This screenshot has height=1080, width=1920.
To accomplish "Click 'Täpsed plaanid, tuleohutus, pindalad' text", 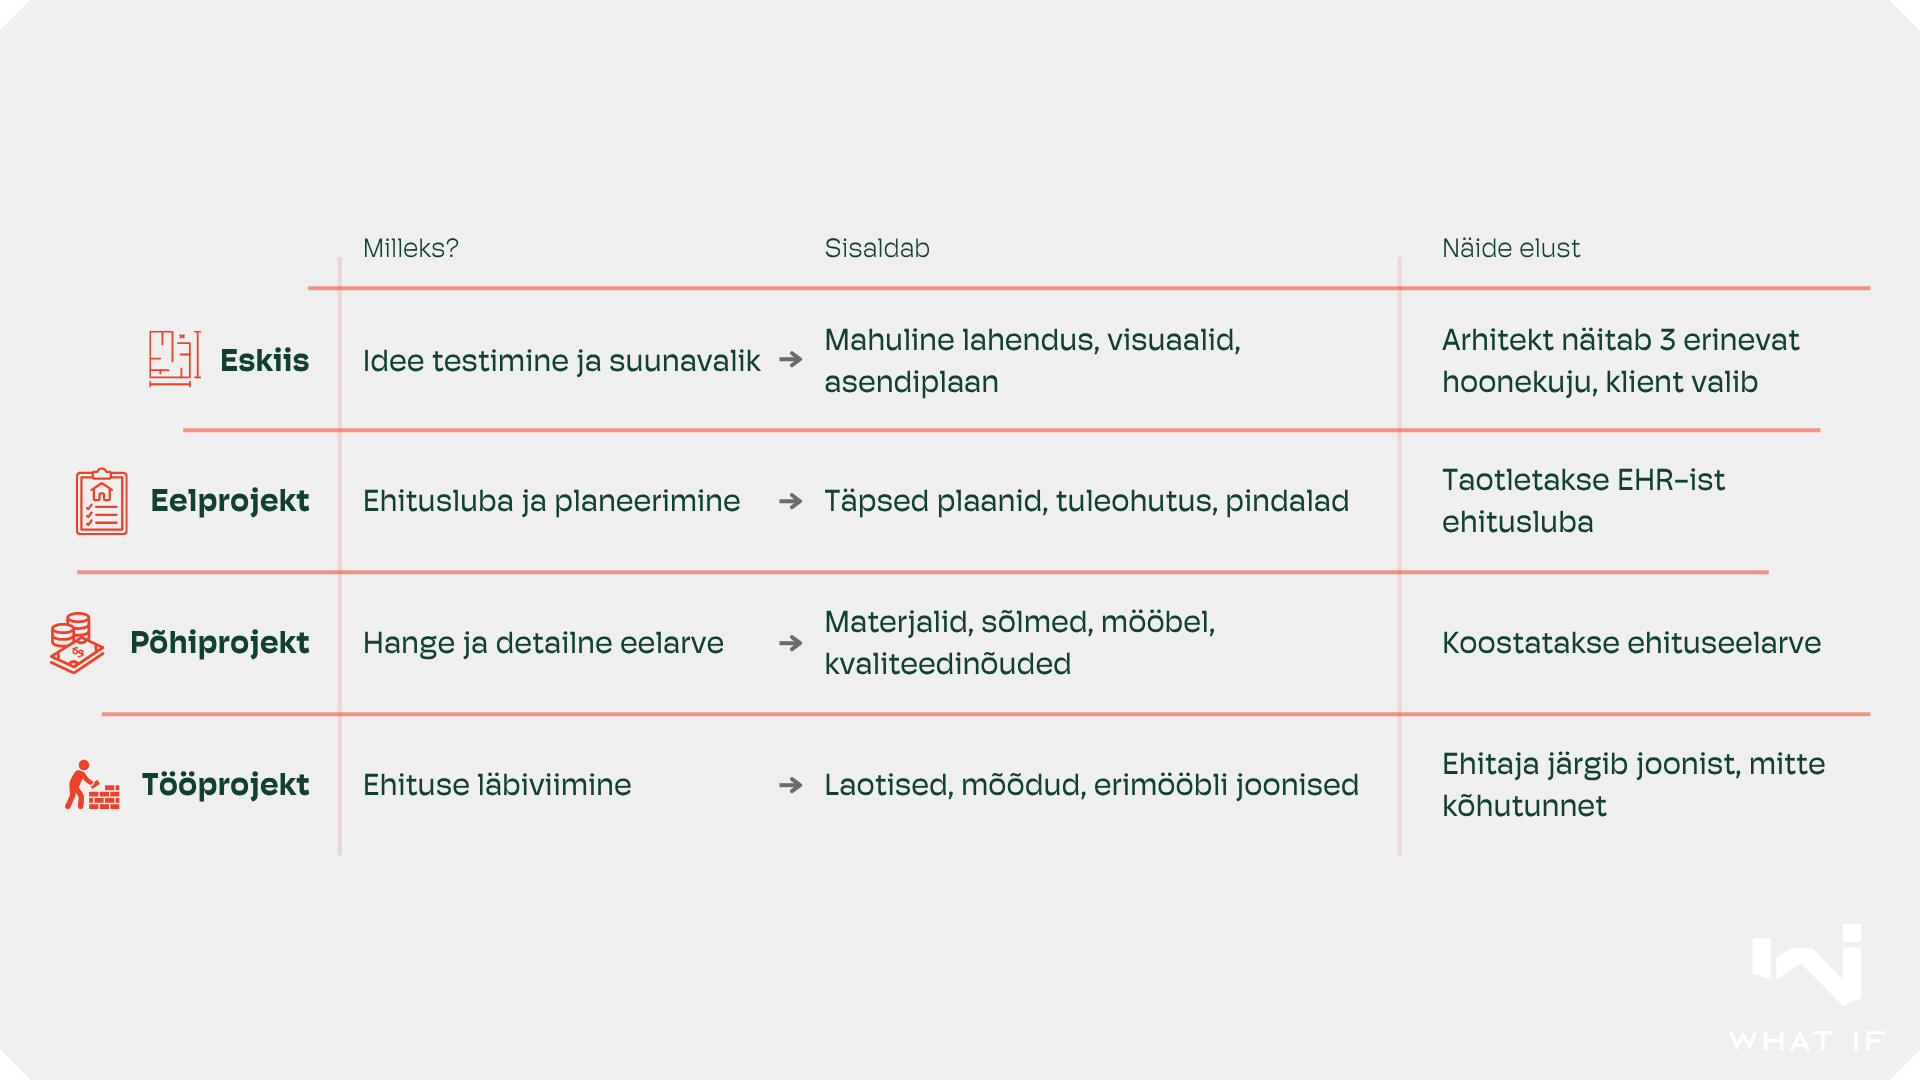I will (1086, 501).
